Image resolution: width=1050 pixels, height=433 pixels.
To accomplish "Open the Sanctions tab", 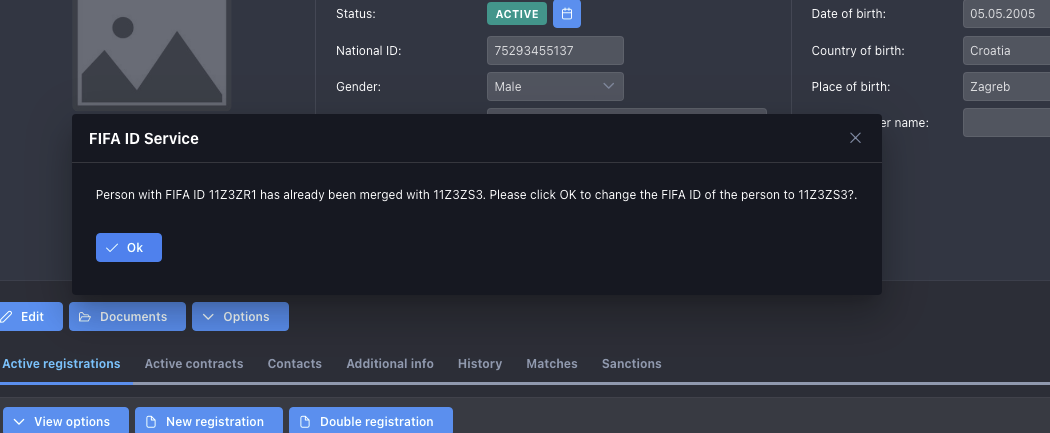I will point(631,364).
